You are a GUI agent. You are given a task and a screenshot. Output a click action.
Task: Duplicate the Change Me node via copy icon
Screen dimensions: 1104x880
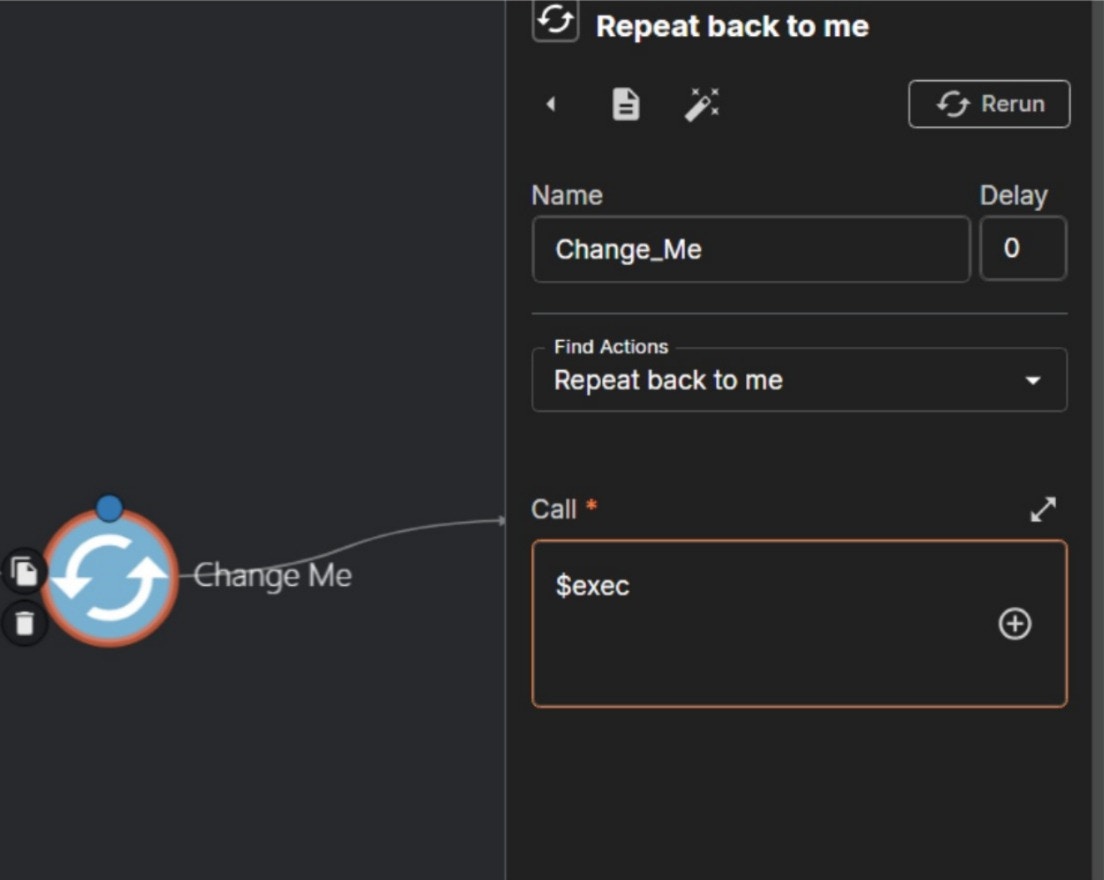pyautogui.click(x=24, y=571)
